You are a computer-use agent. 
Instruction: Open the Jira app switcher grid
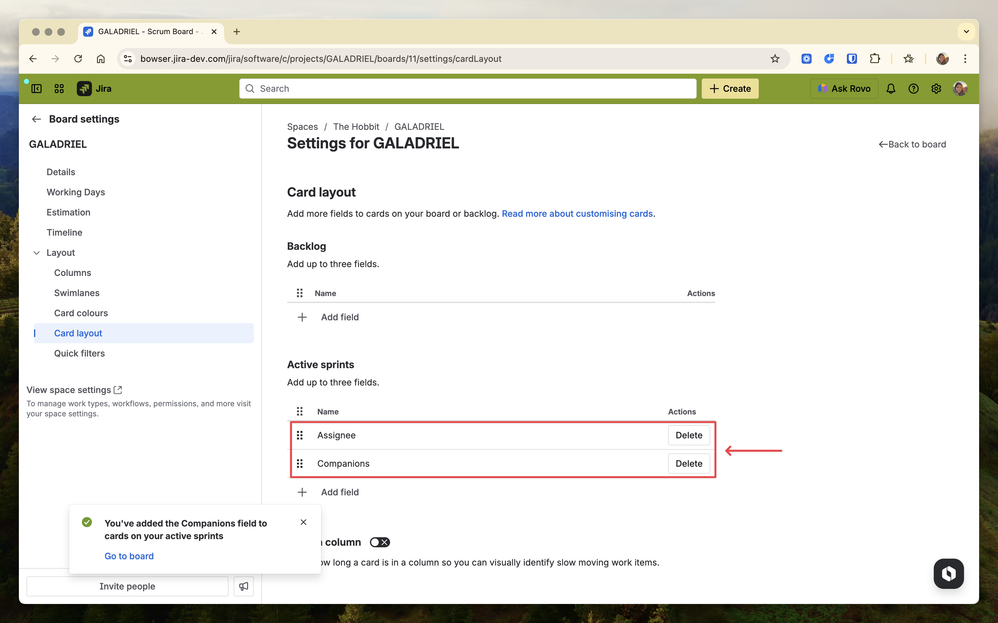click(59, 88)
